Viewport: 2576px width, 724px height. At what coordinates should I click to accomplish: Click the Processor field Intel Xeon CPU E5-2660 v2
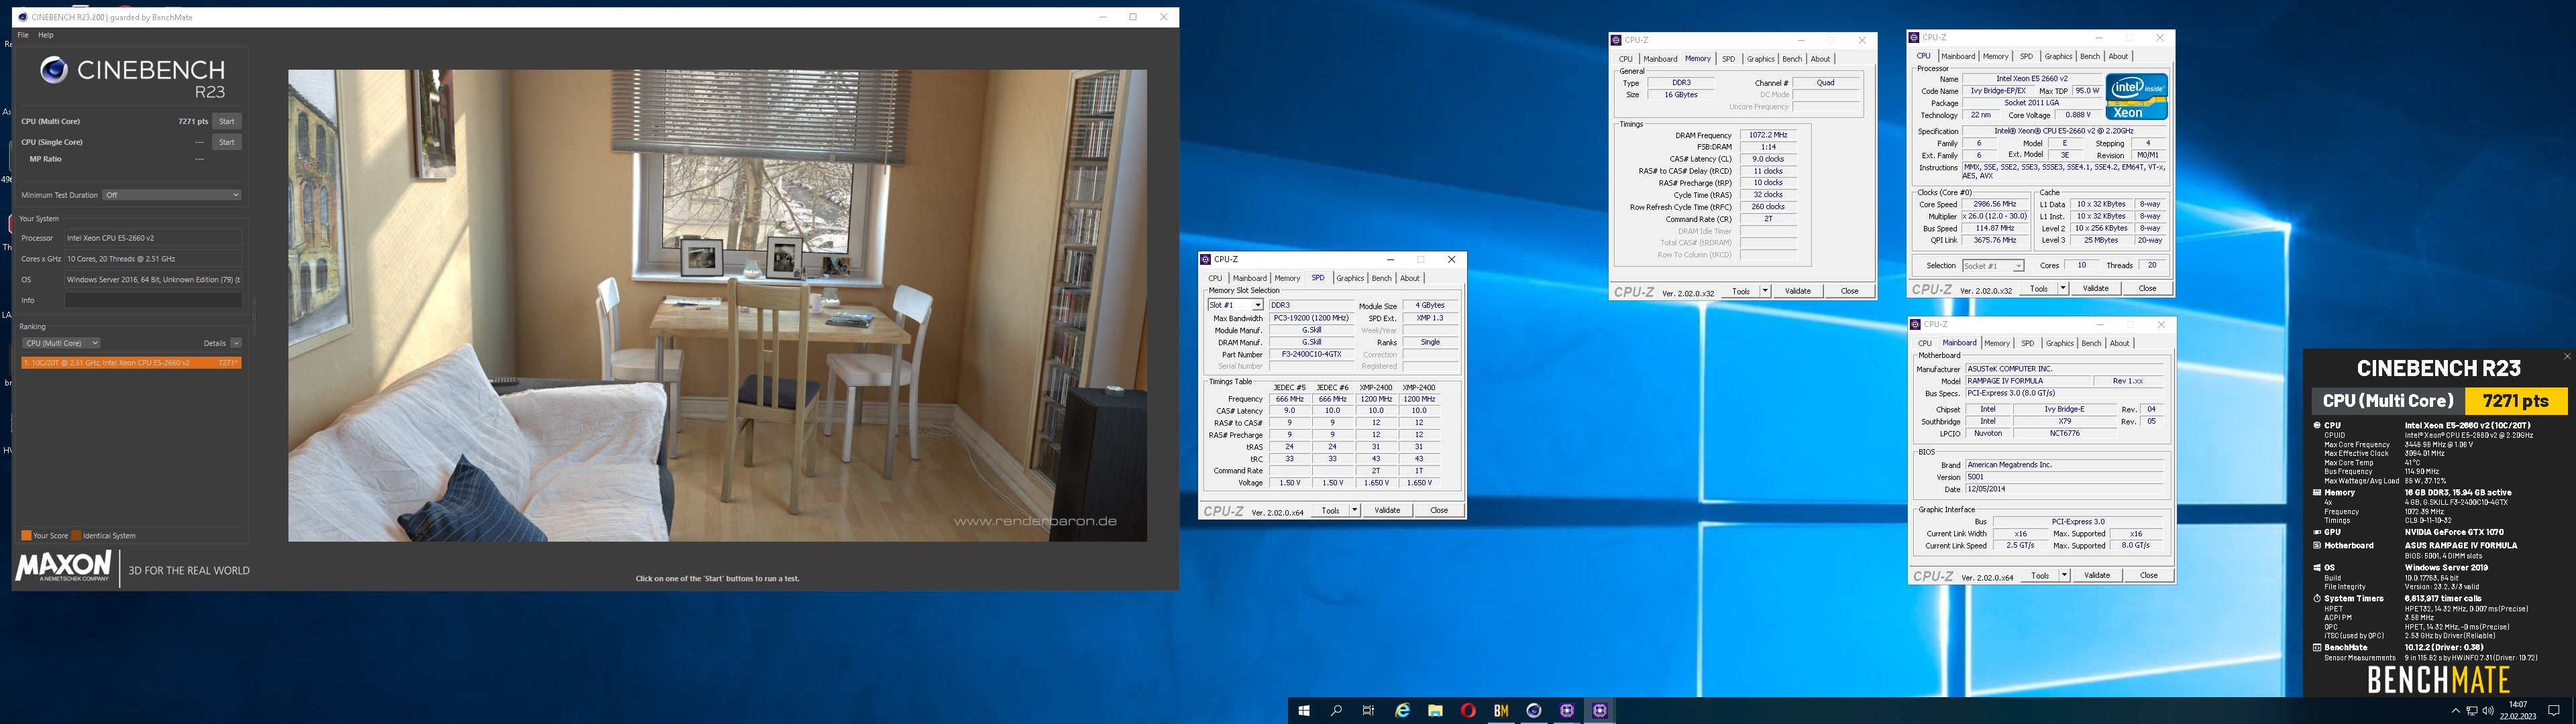153,238
